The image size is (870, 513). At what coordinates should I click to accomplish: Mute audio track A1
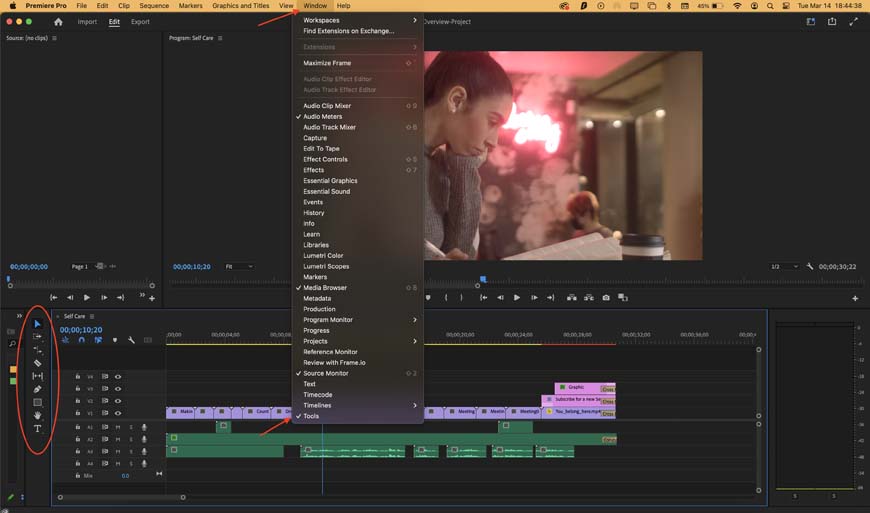[x=118, y=427]
